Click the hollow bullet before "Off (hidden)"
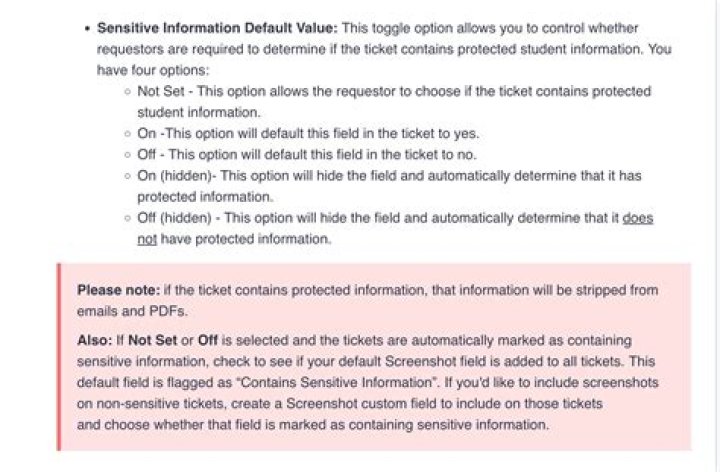 pos(128,219)
